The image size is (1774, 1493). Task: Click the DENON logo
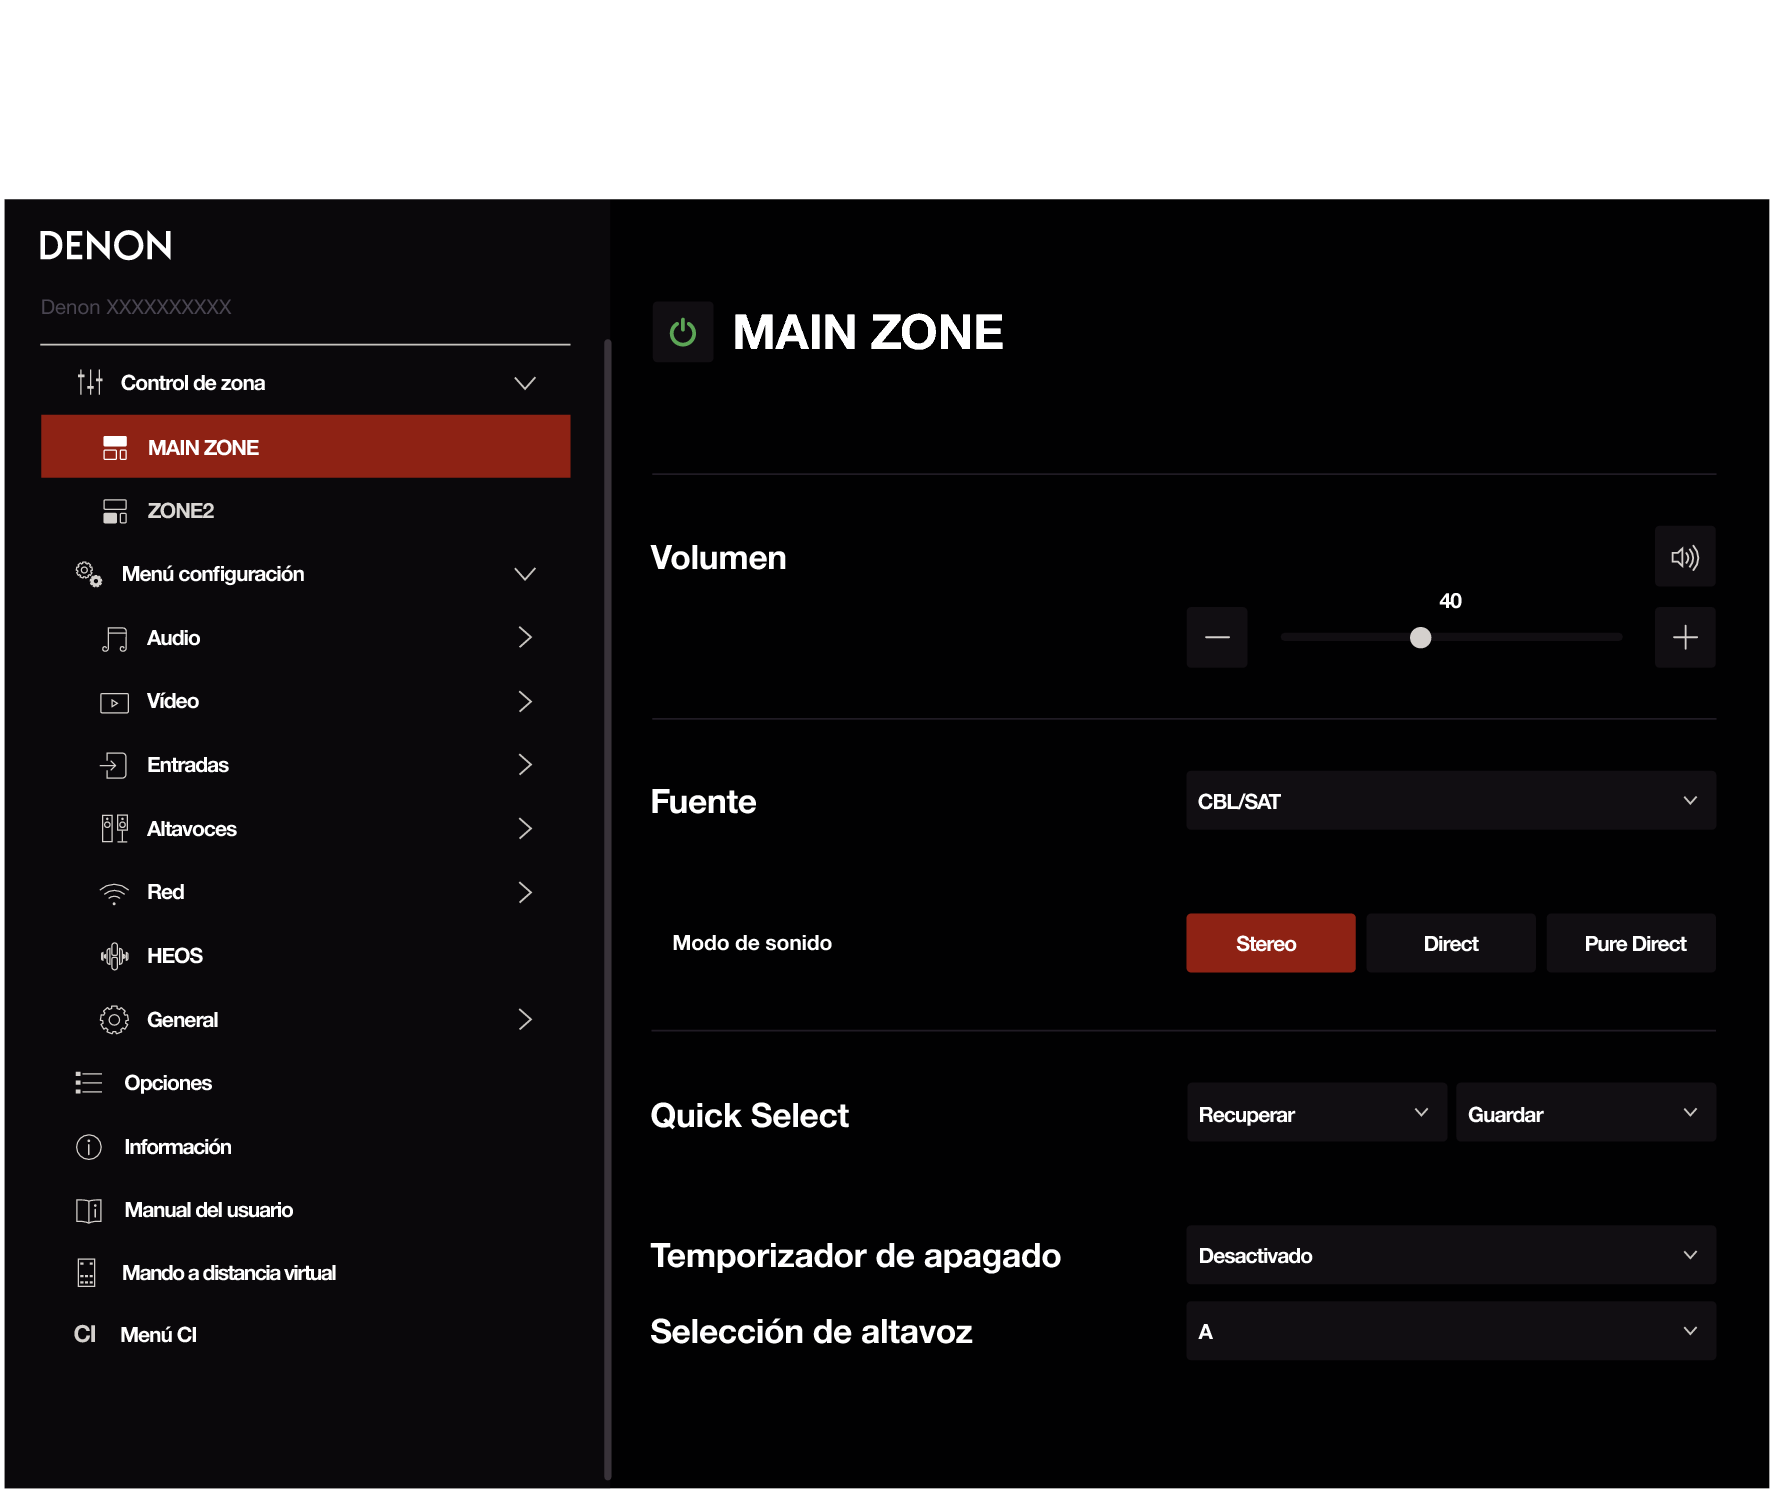pyautogui.click(x=105, y=246)
